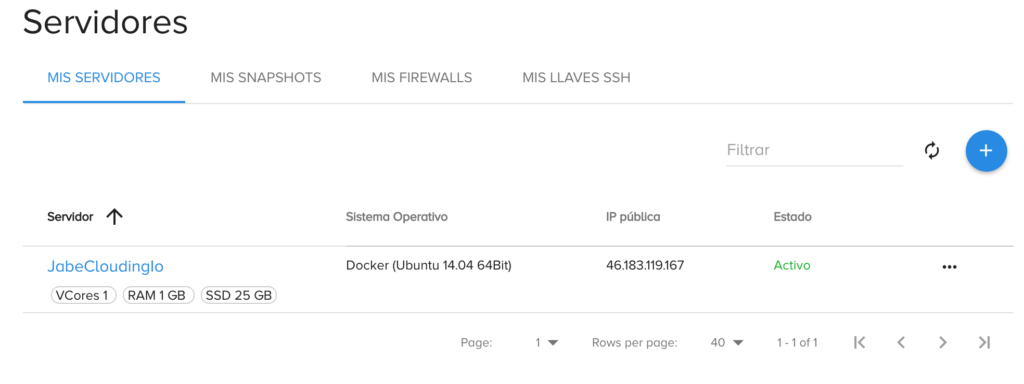This screenshot has width=1024, height=384.
Task: Jump to last page of results
Action: (x=984, y=342)
